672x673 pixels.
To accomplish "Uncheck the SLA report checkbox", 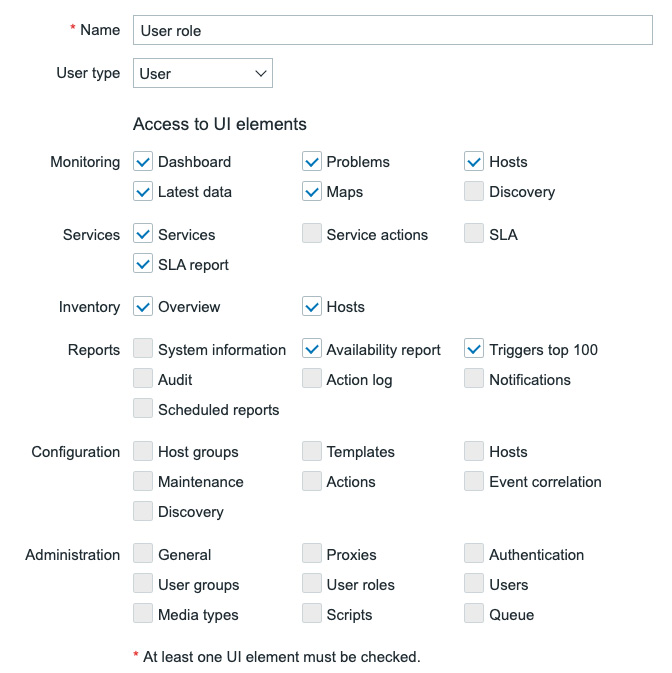I will point(143,264).
